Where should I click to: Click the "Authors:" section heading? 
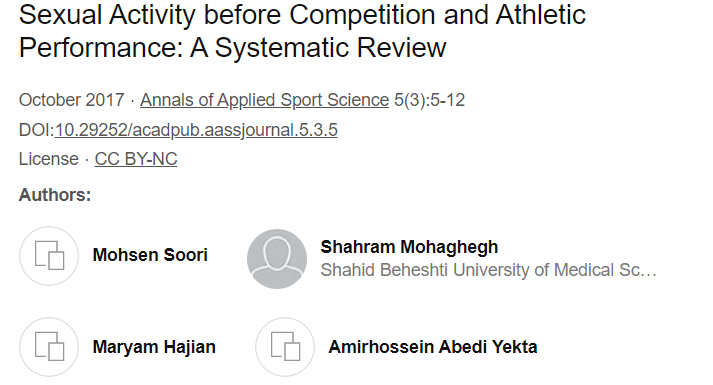click(x=55, y=195)
